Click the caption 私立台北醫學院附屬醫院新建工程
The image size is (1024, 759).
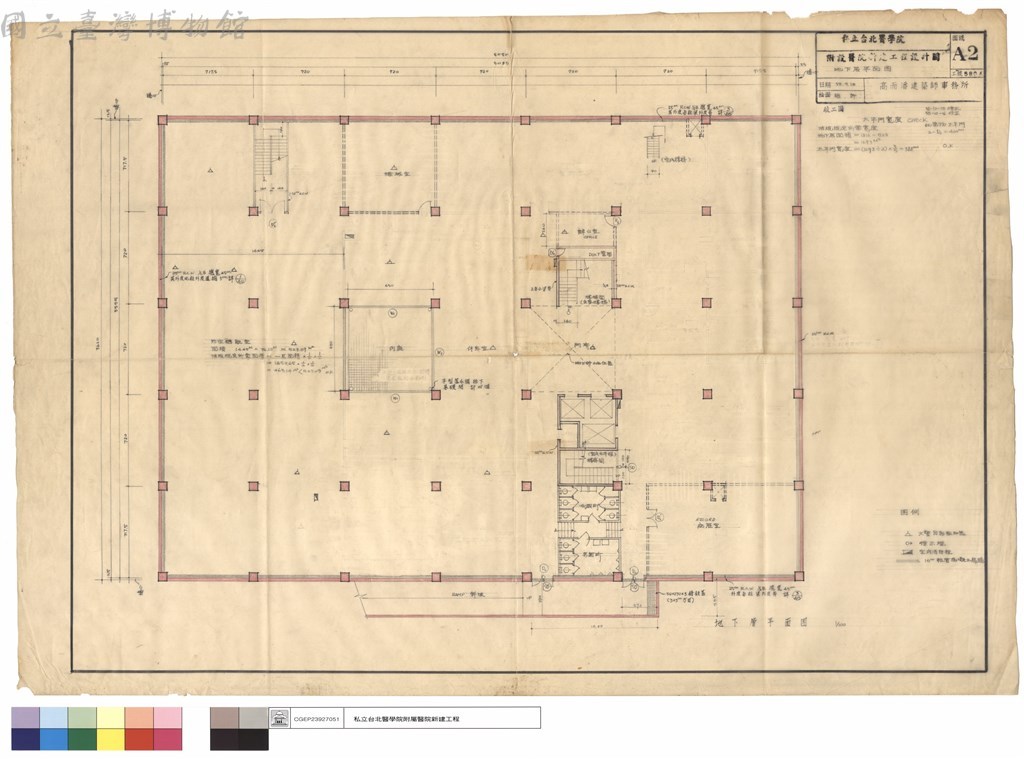tap(406, 719)
